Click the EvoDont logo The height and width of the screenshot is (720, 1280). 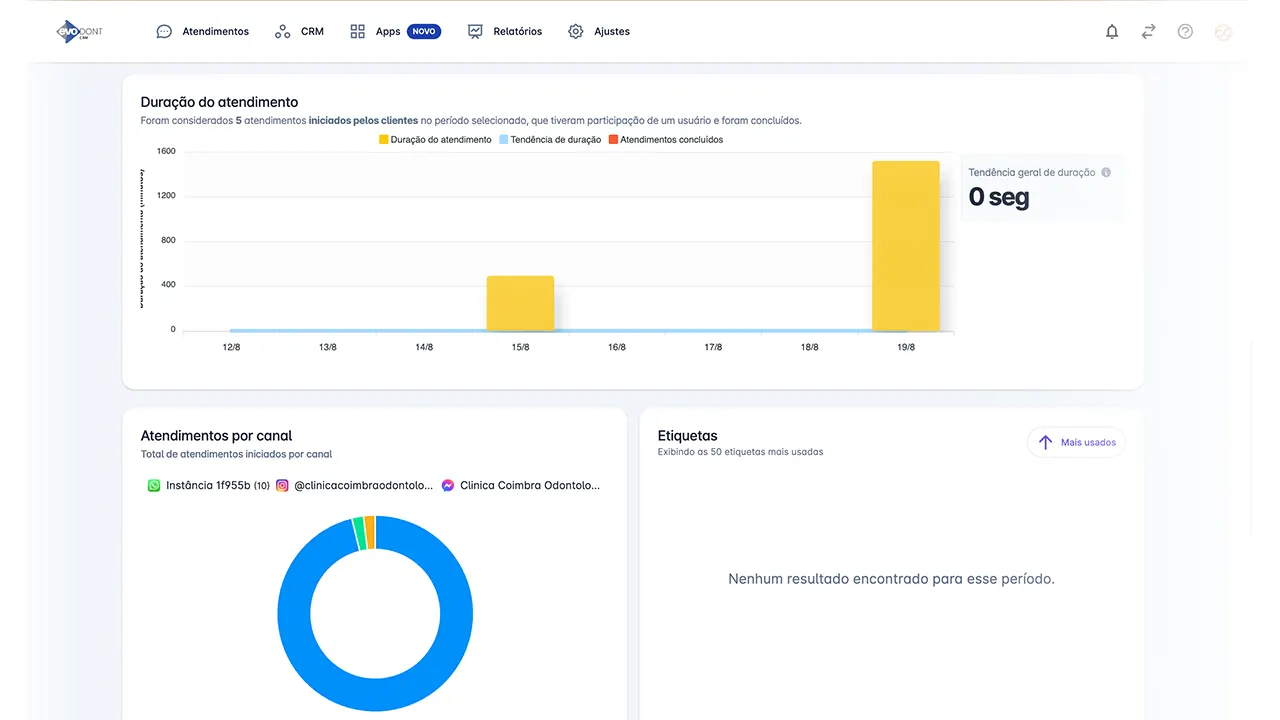79,32
